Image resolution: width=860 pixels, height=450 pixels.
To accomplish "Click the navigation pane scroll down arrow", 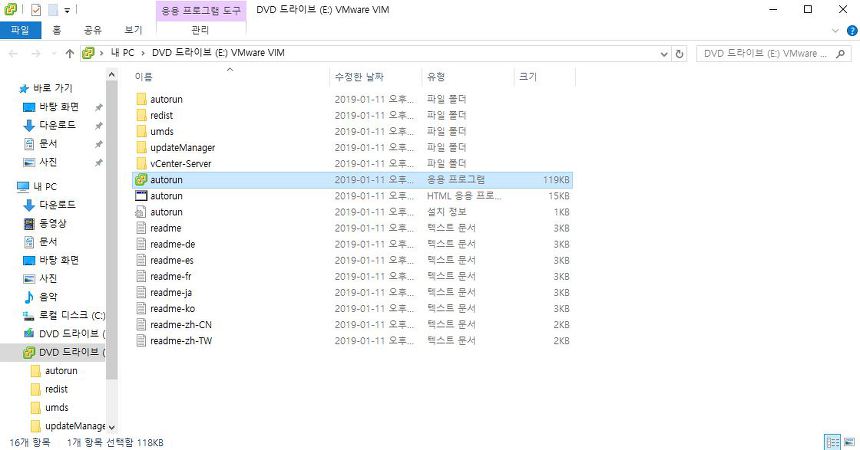I will [x=111, y=427].
